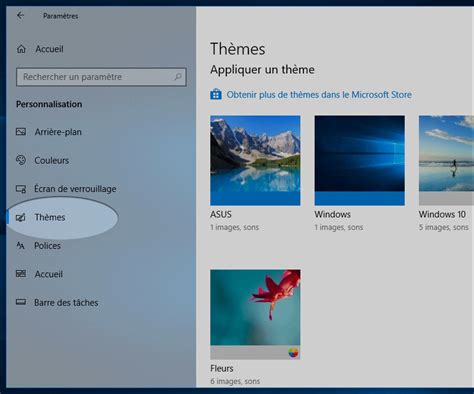Click the Polices font icon

click(x=20, y=246)
